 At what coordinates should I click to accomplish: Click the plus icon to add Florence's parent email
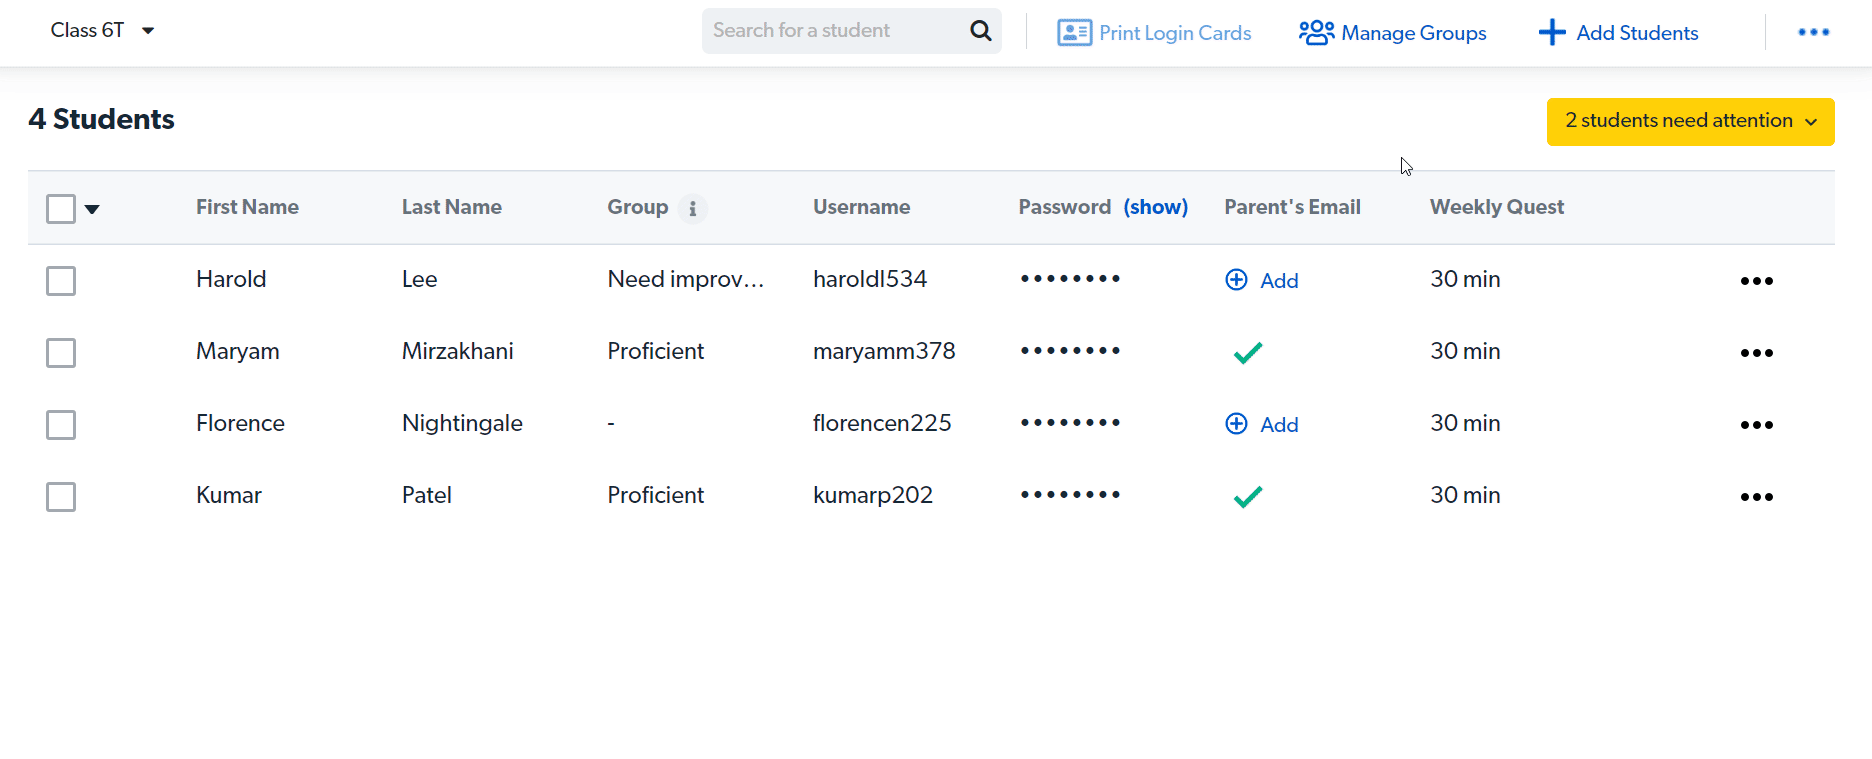(1236, 424)
